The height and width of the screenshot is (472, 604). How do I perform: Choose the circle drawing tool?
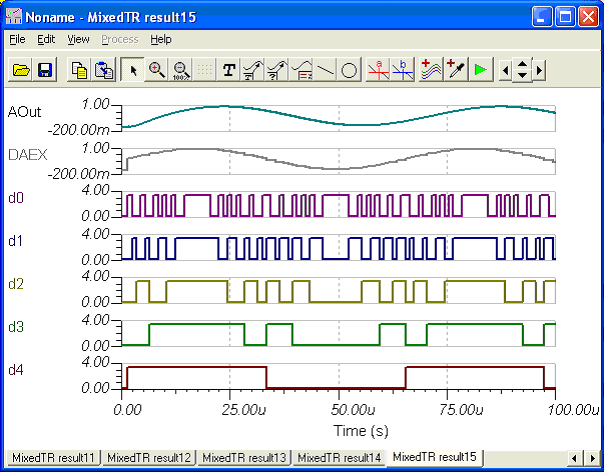[x=349, y=70]
